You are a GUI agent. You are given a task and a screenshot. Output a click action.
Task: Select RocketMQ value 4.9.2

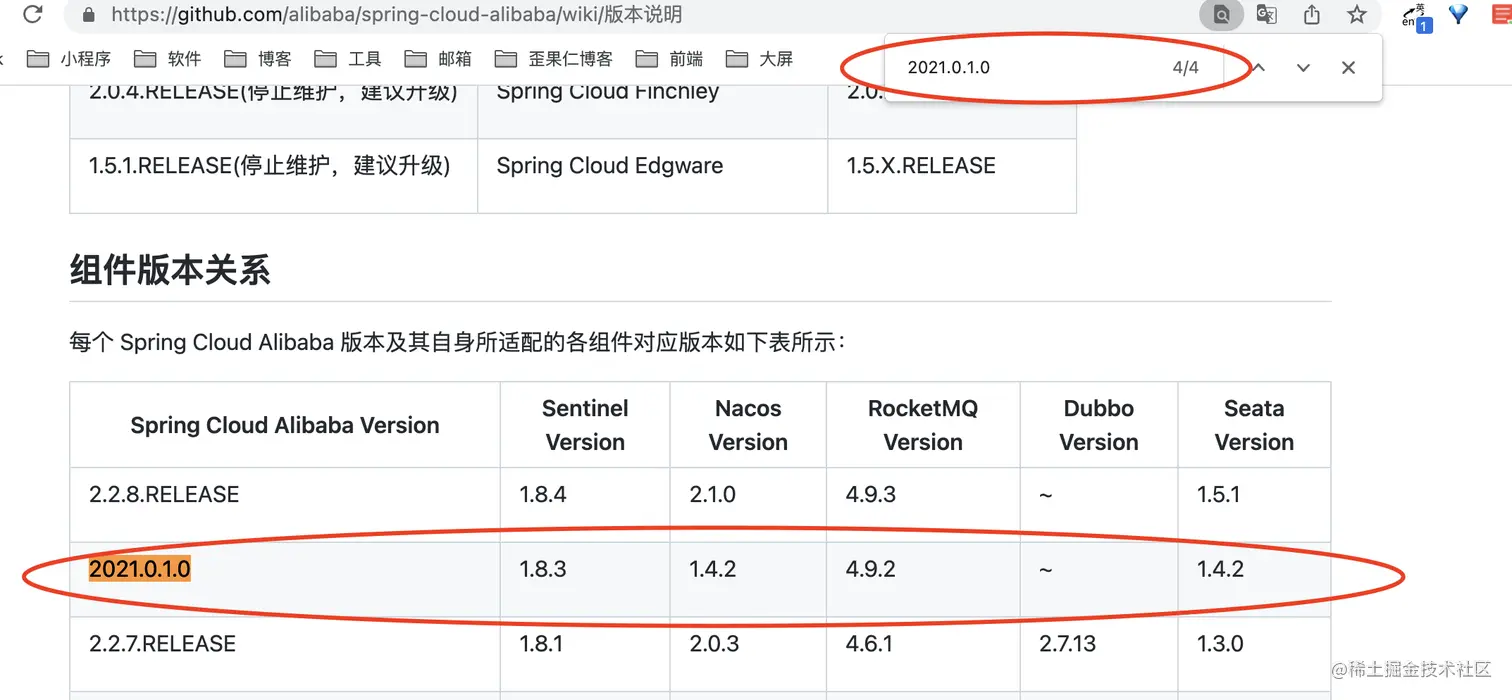[x=871, y=569]
